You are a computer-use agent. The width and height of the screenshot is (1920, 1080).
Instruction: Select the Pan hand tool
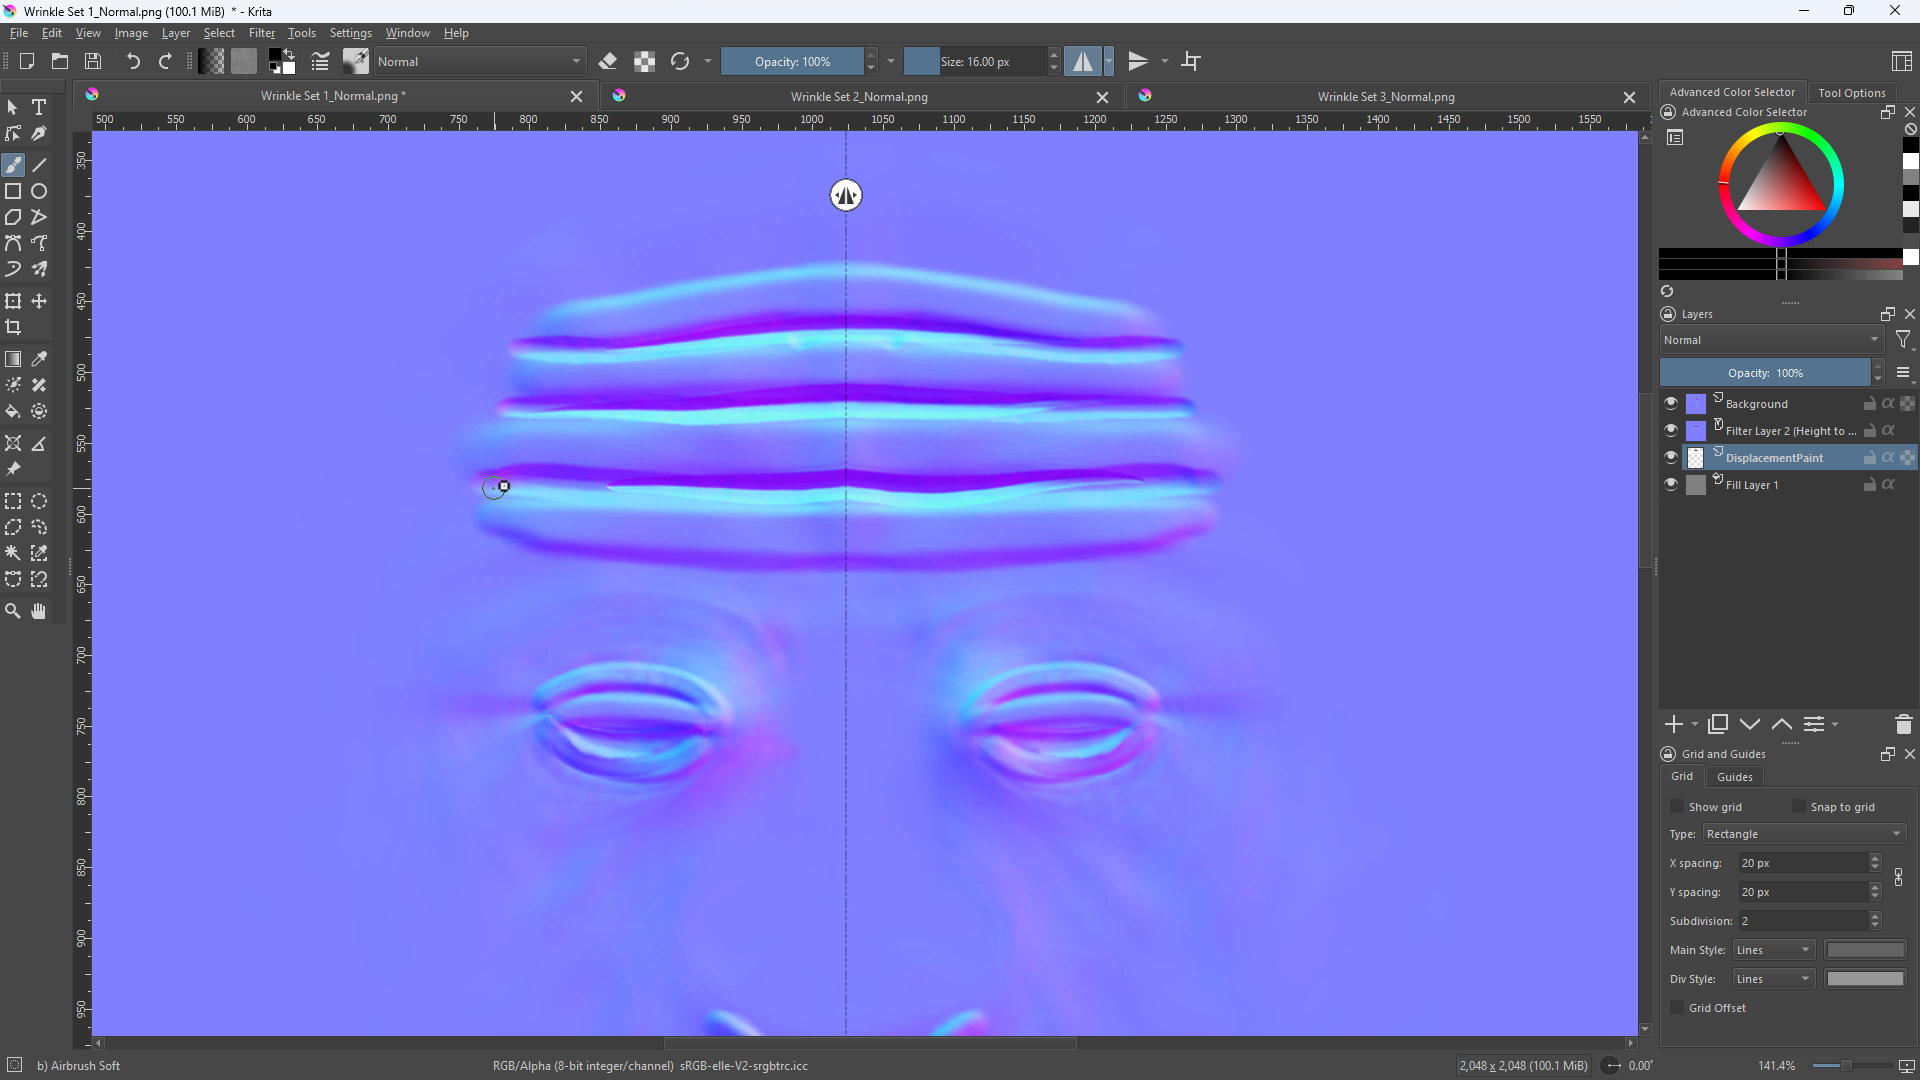pyautogui.click(x=39, y=611)
